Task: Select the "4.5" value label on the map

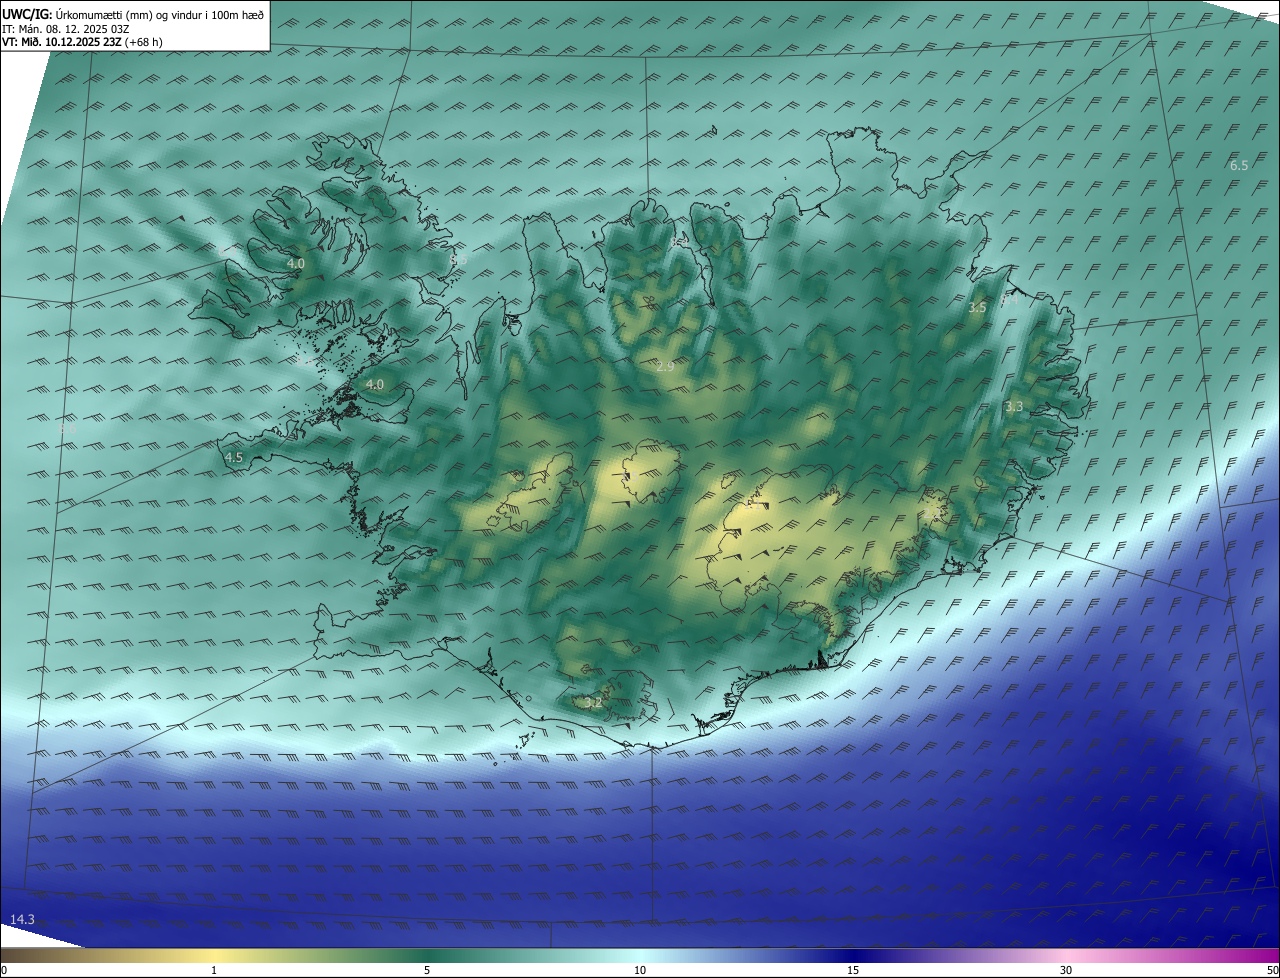Action: click(234, 457)
